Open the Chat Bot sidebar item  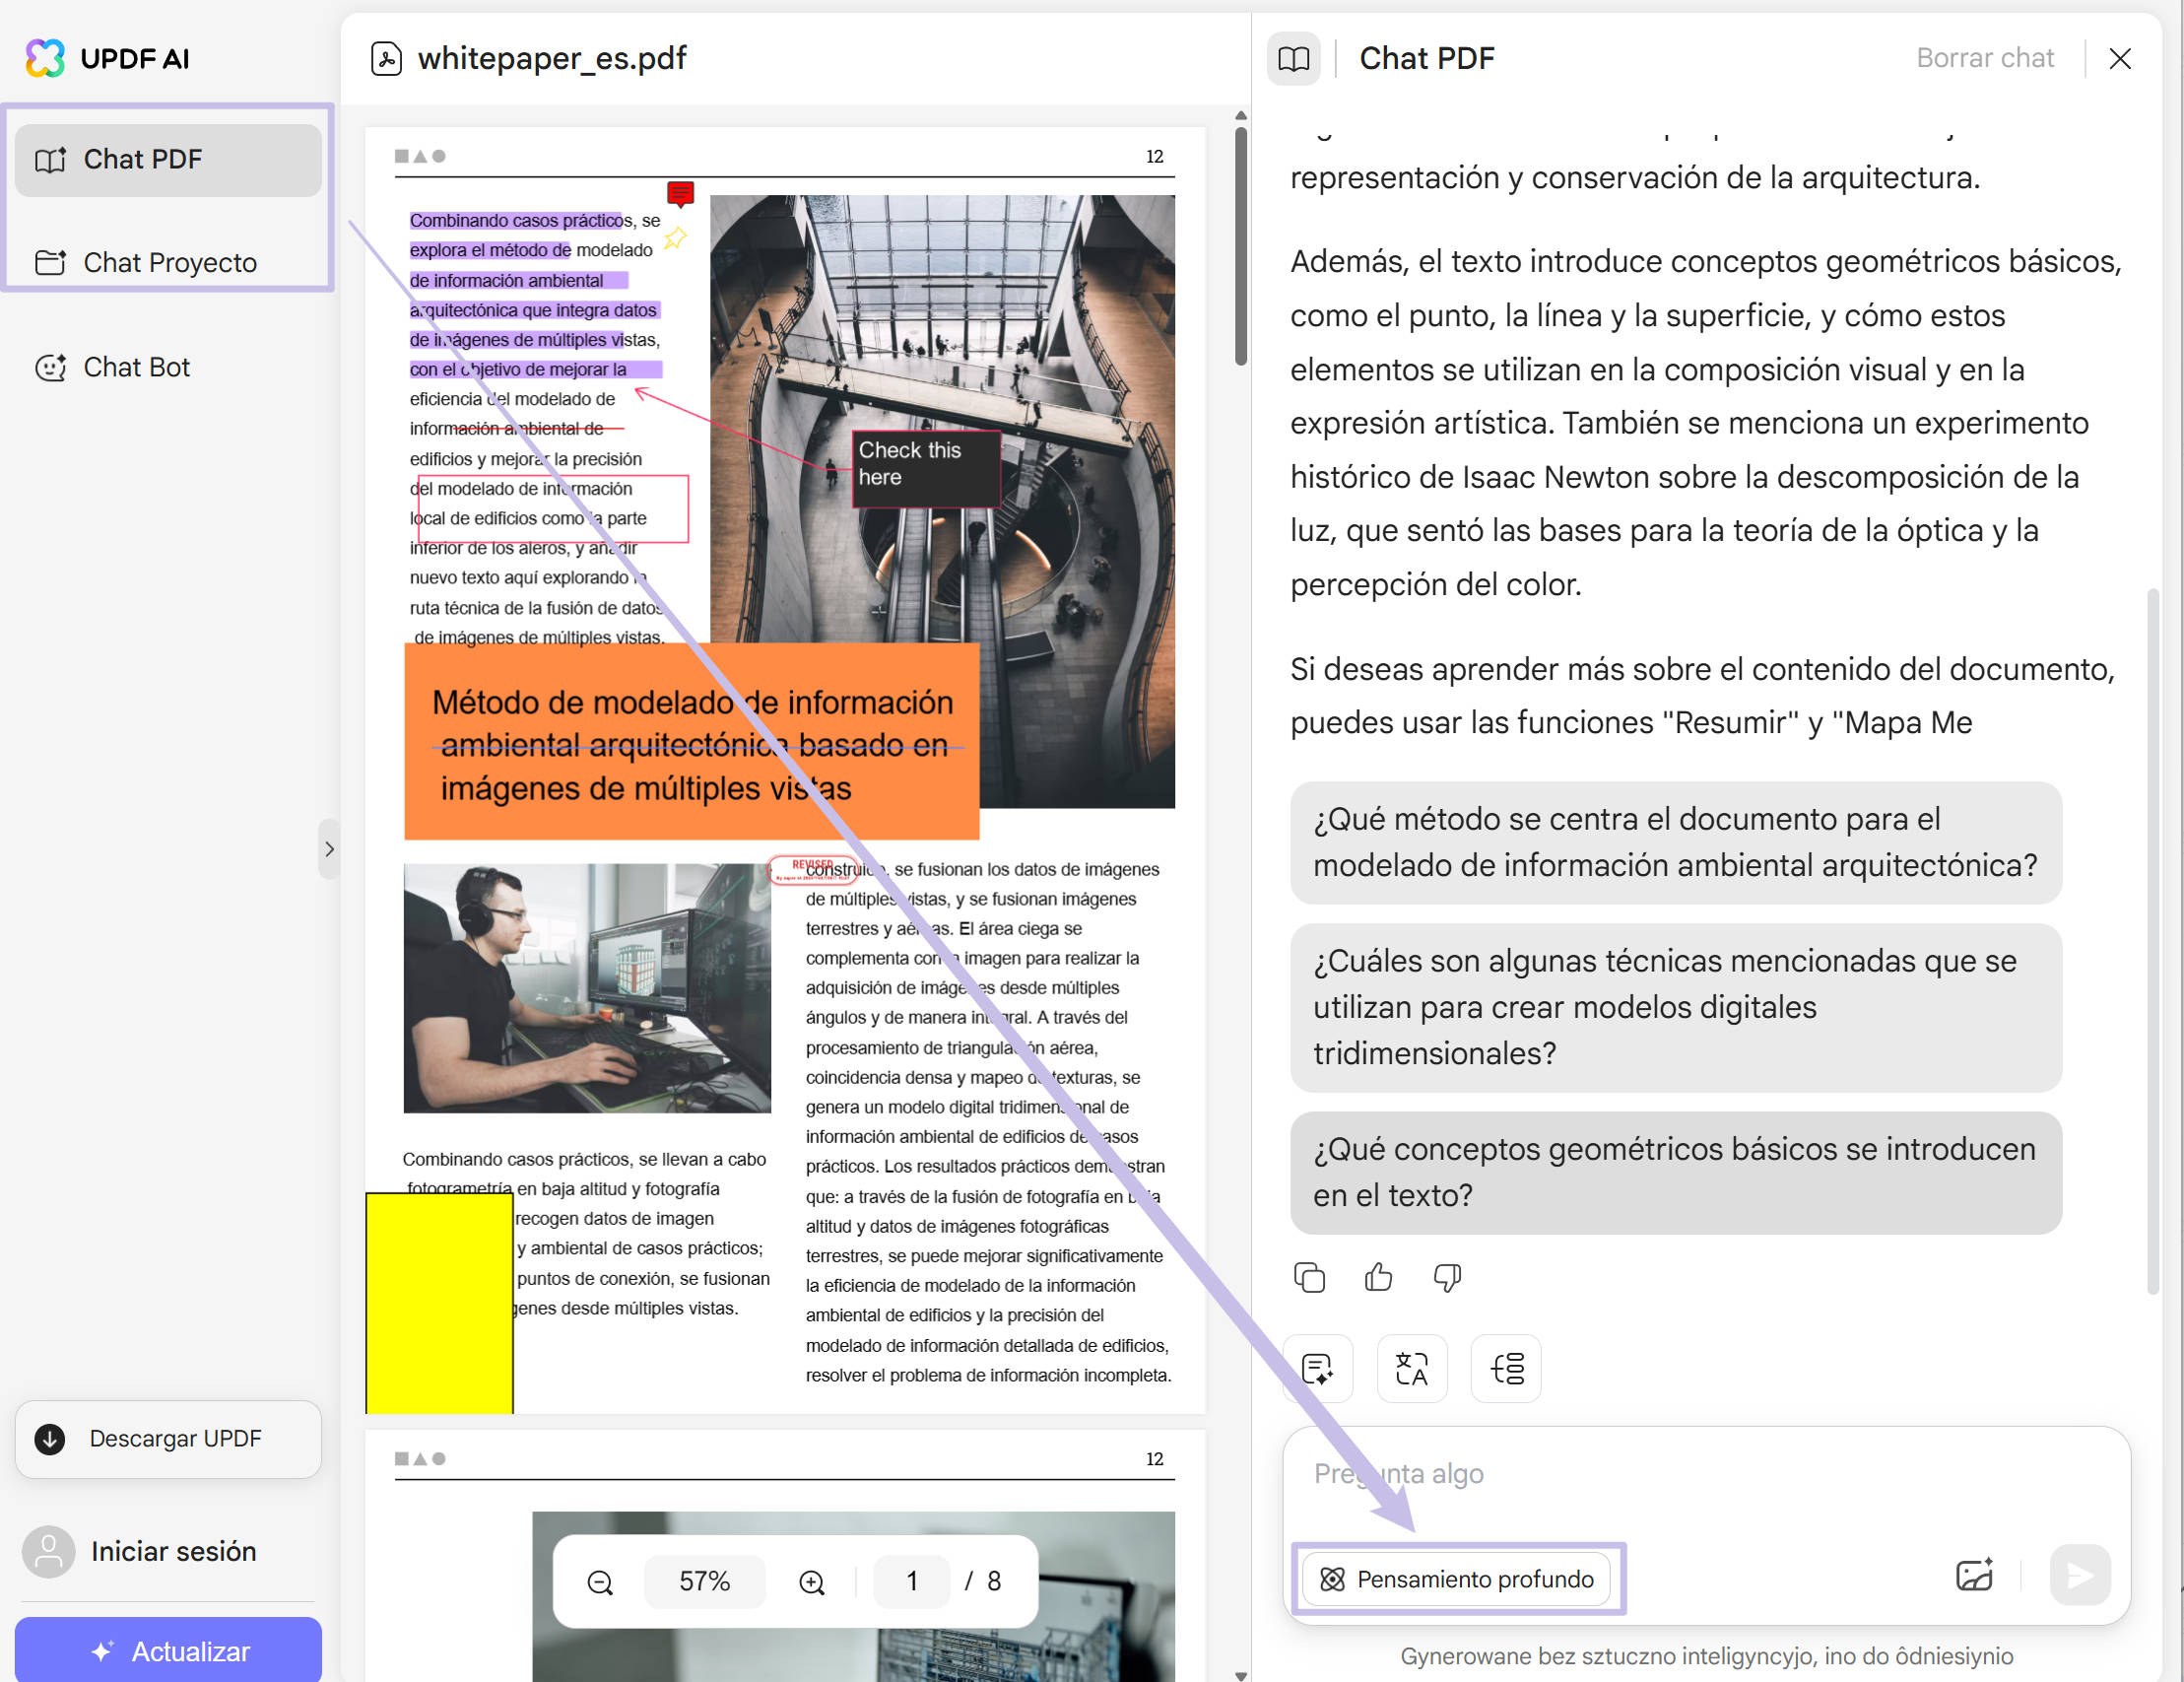(x=168, y=367)
